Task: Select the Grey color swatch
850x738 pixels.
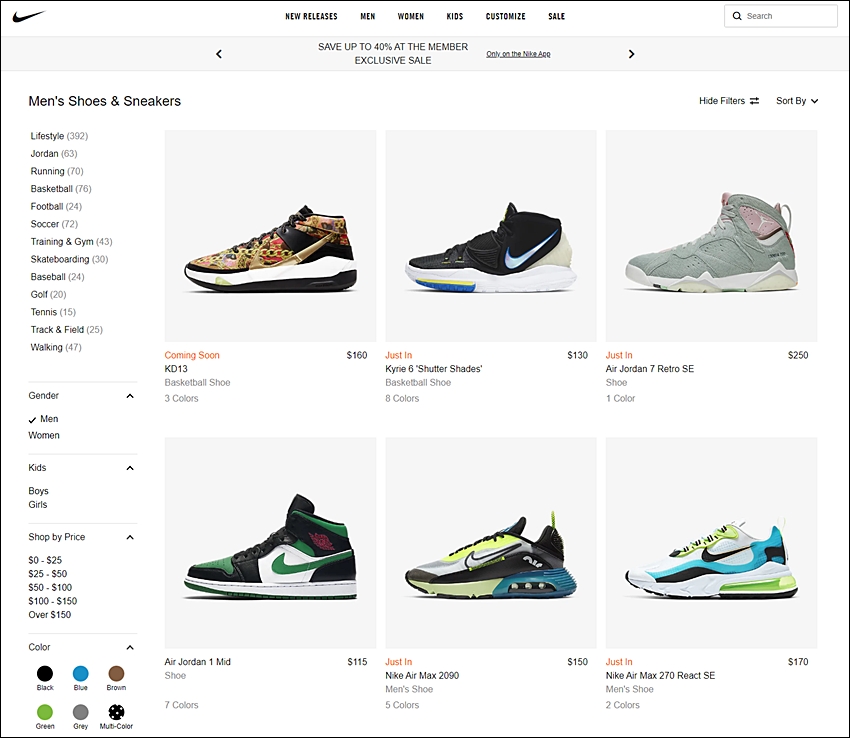Action: pyautogui.click(x=81, y=712)
